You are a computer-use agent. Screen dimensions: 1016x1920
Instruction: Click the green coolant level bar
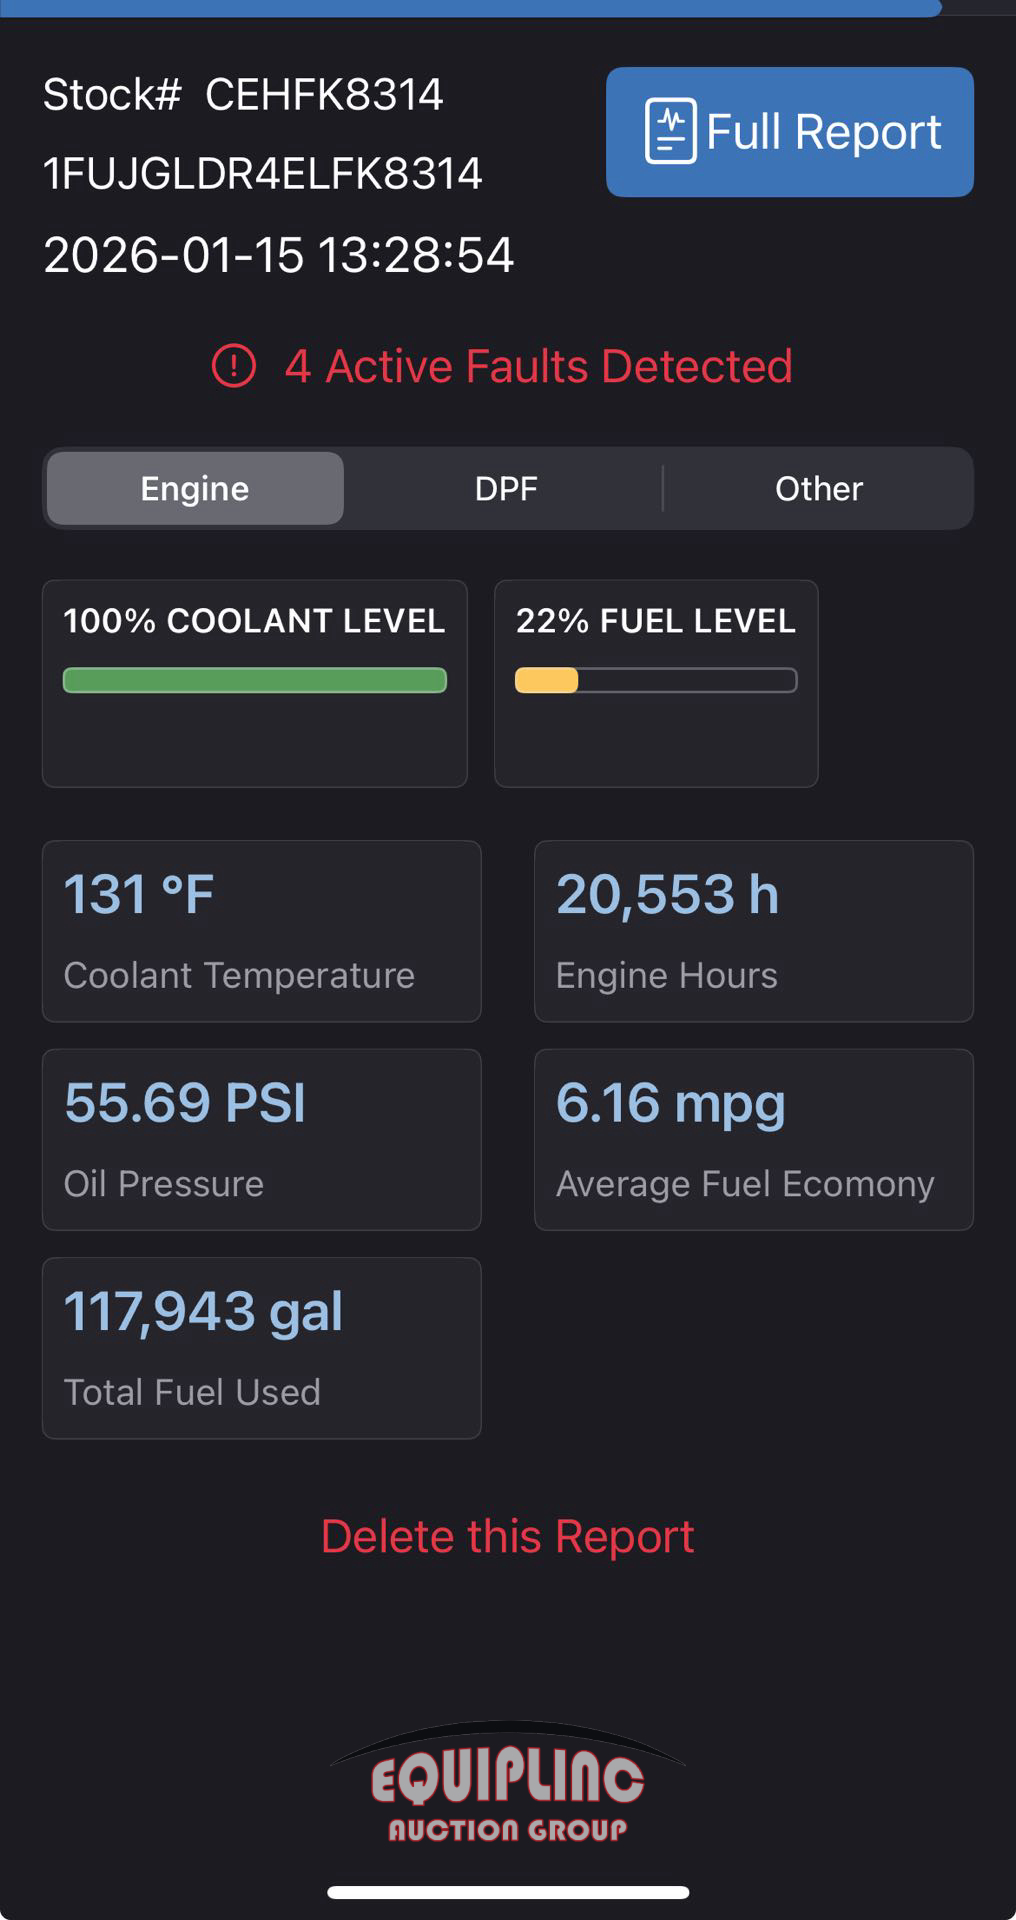[254, 681]
